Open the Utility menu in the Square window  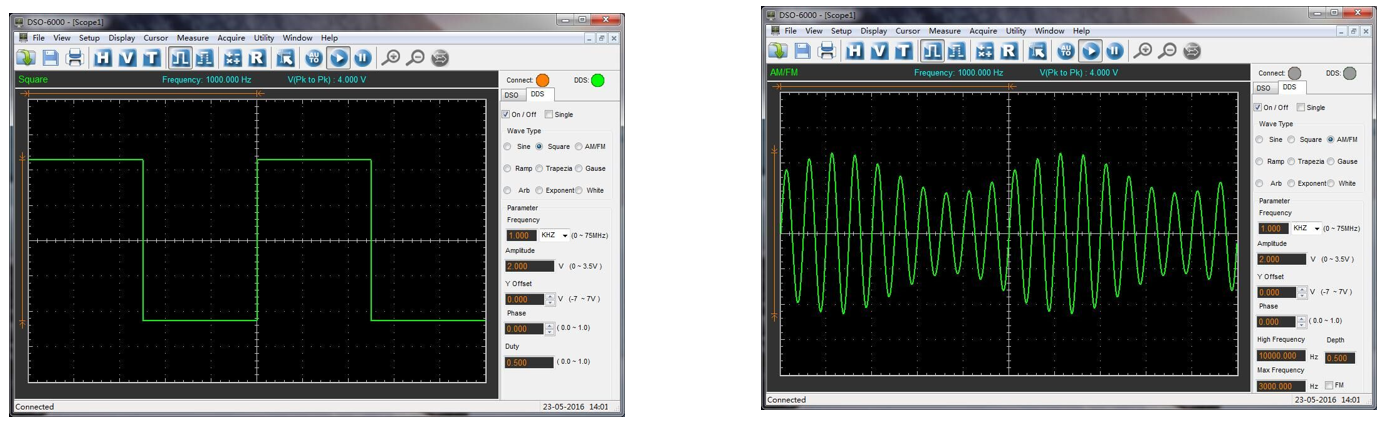tap(264, 38)
